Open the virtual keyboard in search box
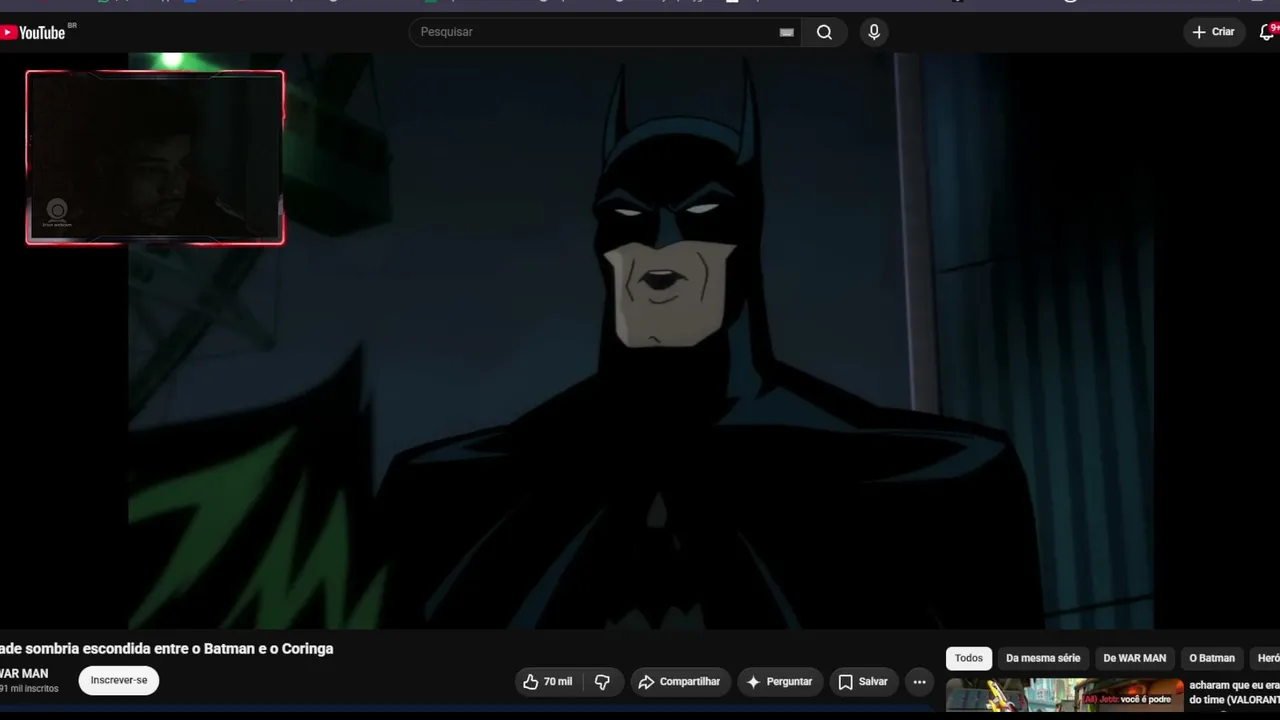 click(x=787, y=32)
